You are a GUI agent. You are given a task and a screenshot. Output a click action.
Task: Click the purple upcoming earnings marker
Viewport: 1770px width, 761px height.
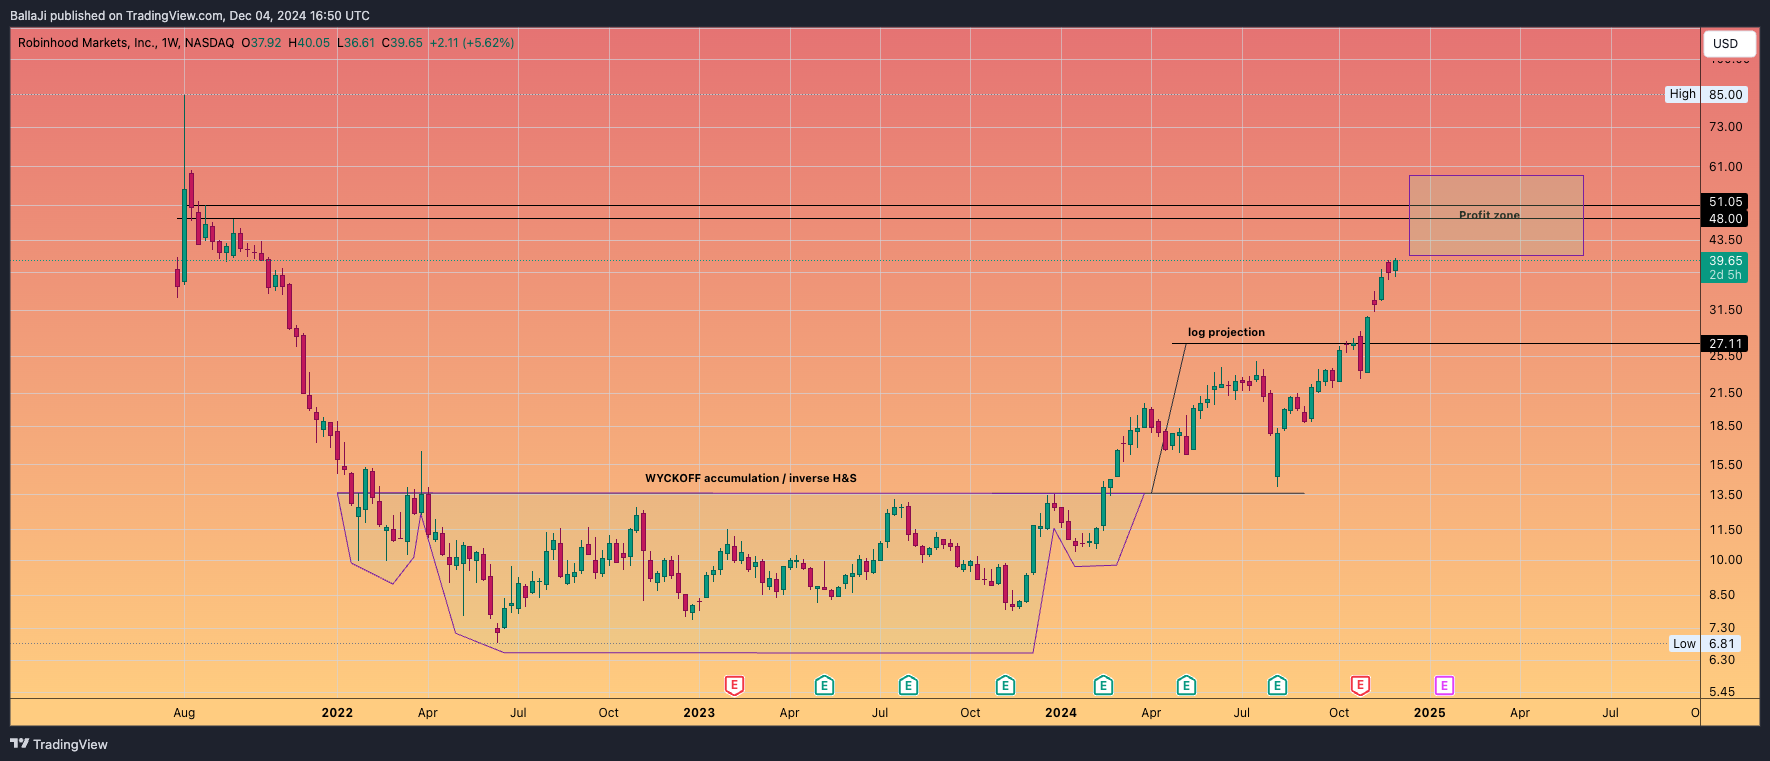tap(1444, 685)
